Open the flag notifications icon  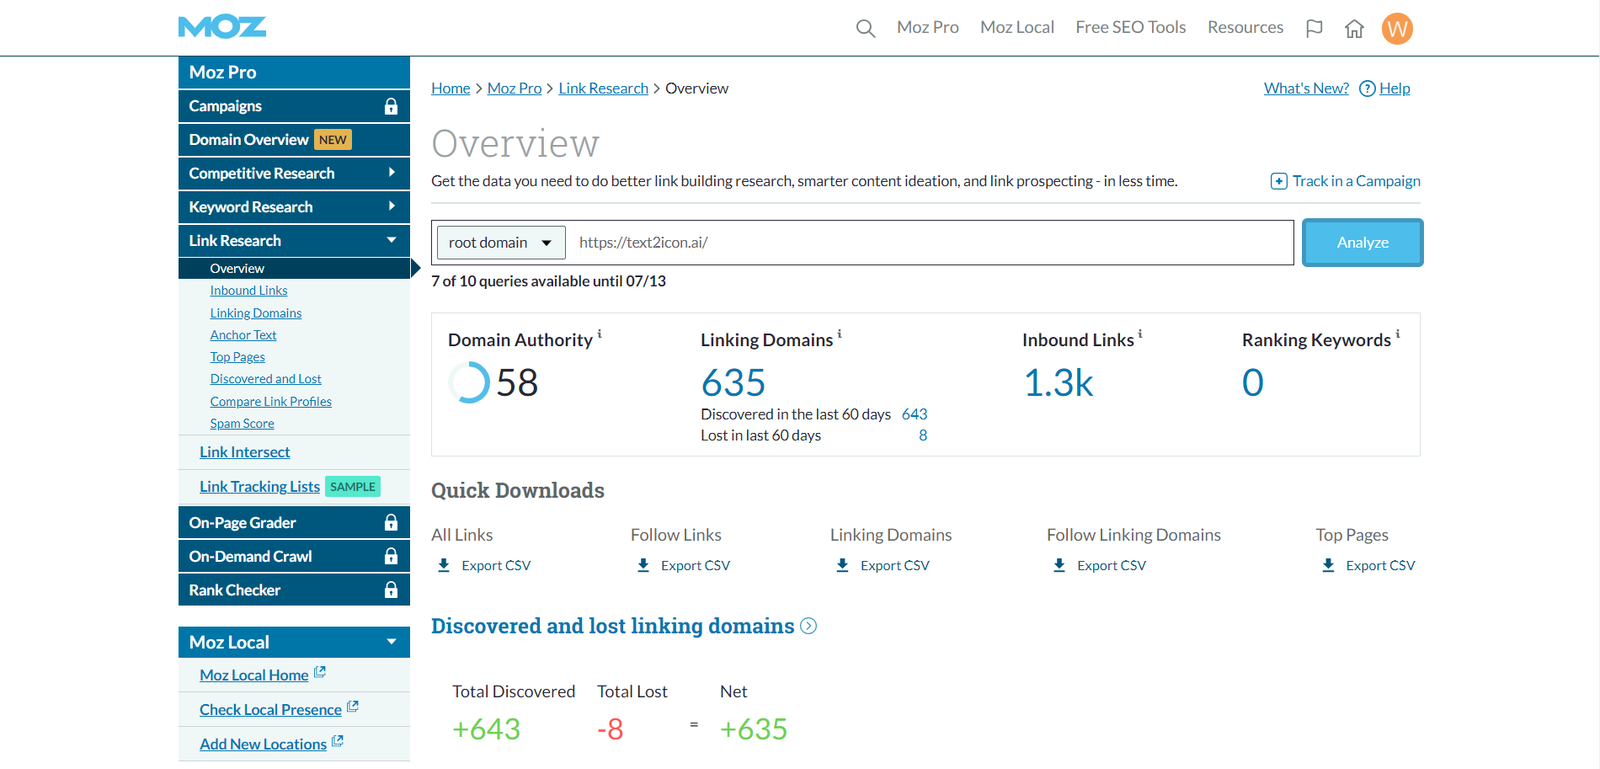tap(1314, 29)
